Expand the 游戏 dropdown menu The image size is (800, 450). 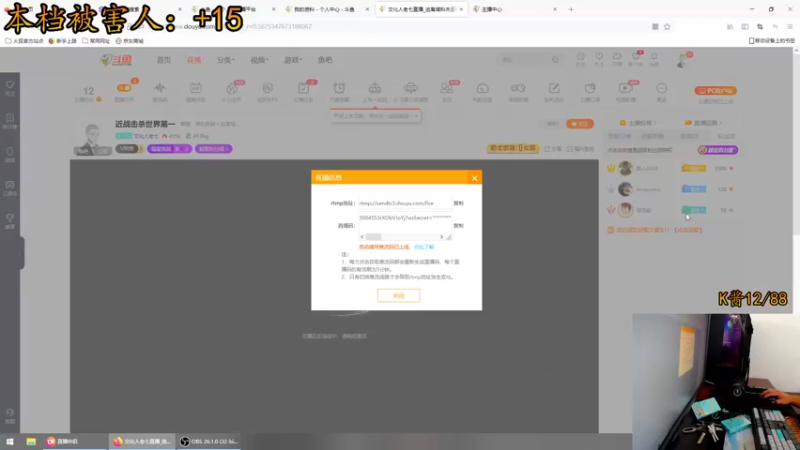pyautogui.click(x=293, y=60)
